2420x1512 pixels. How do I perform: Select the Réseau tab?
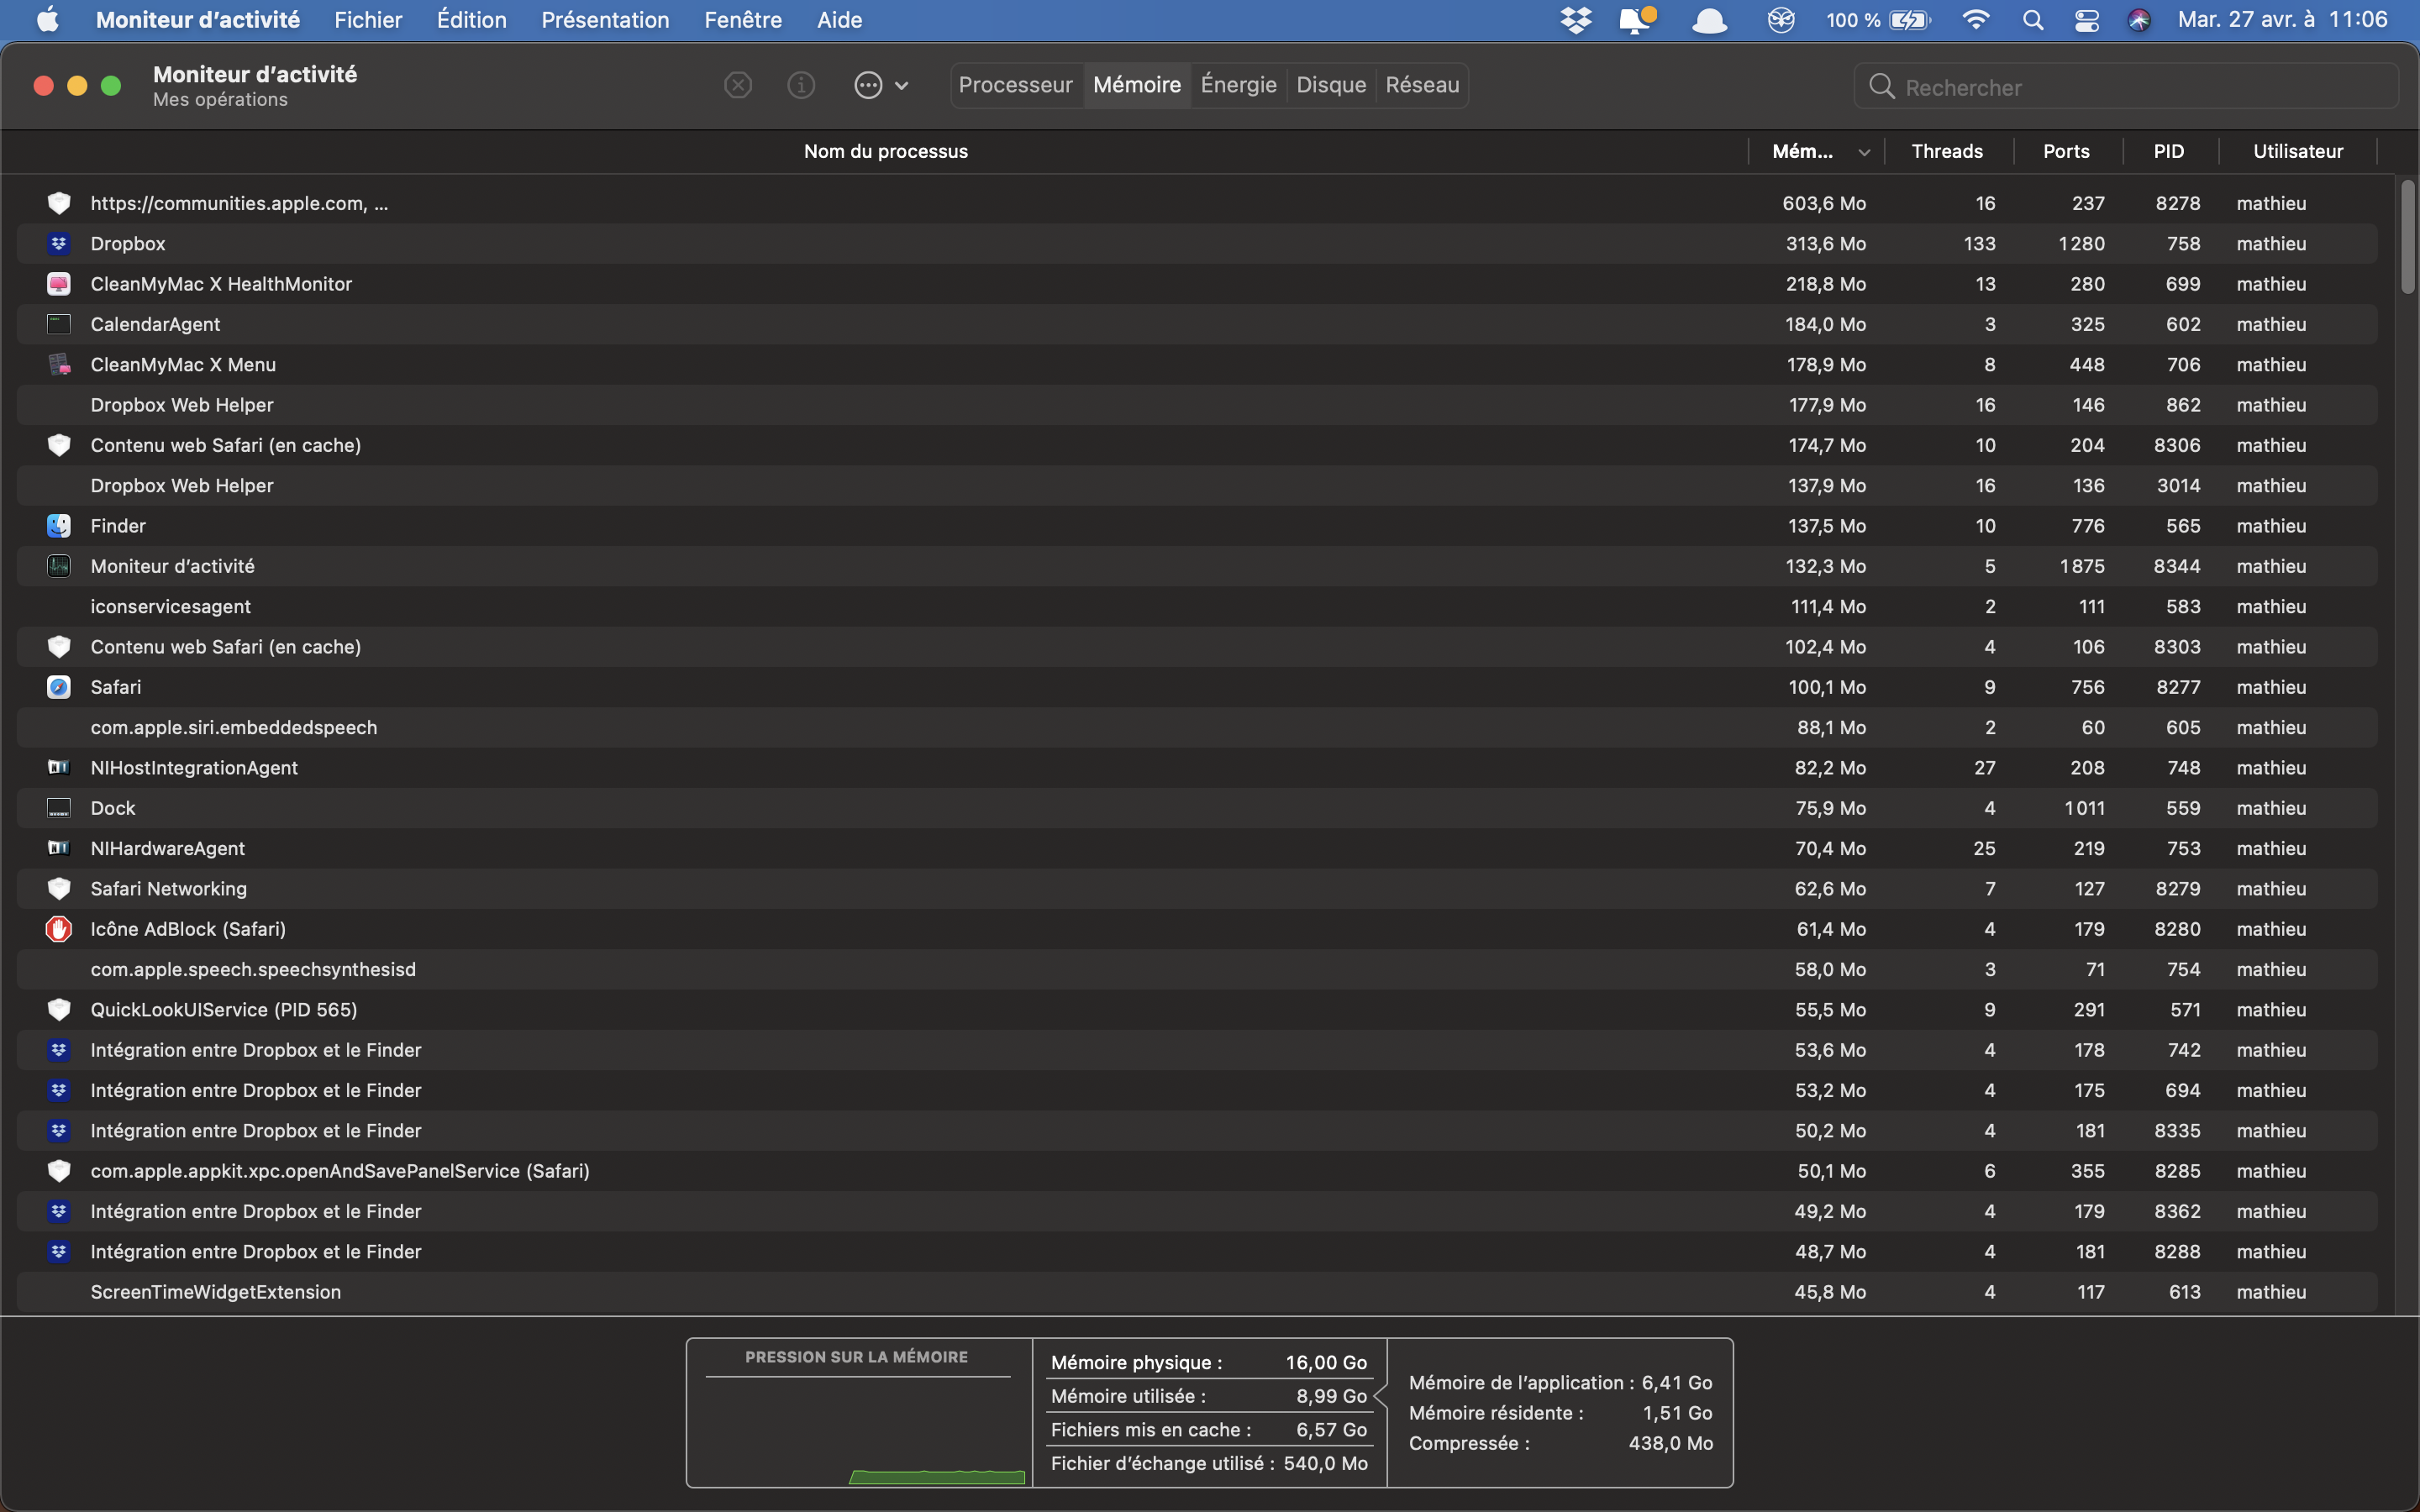point(1422,85)
